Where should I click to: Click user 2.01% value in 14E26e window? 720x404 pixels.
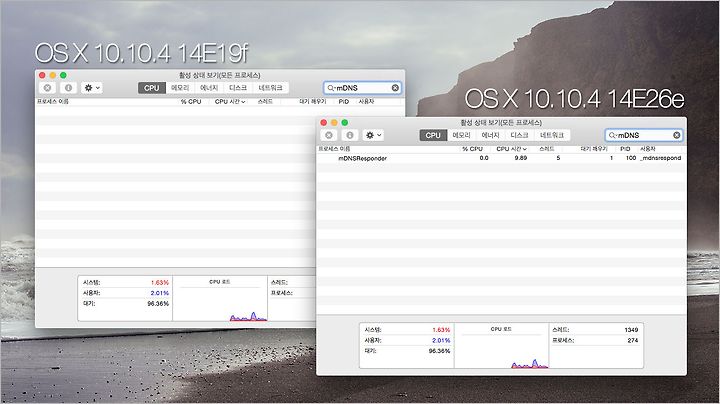[441, 340]
